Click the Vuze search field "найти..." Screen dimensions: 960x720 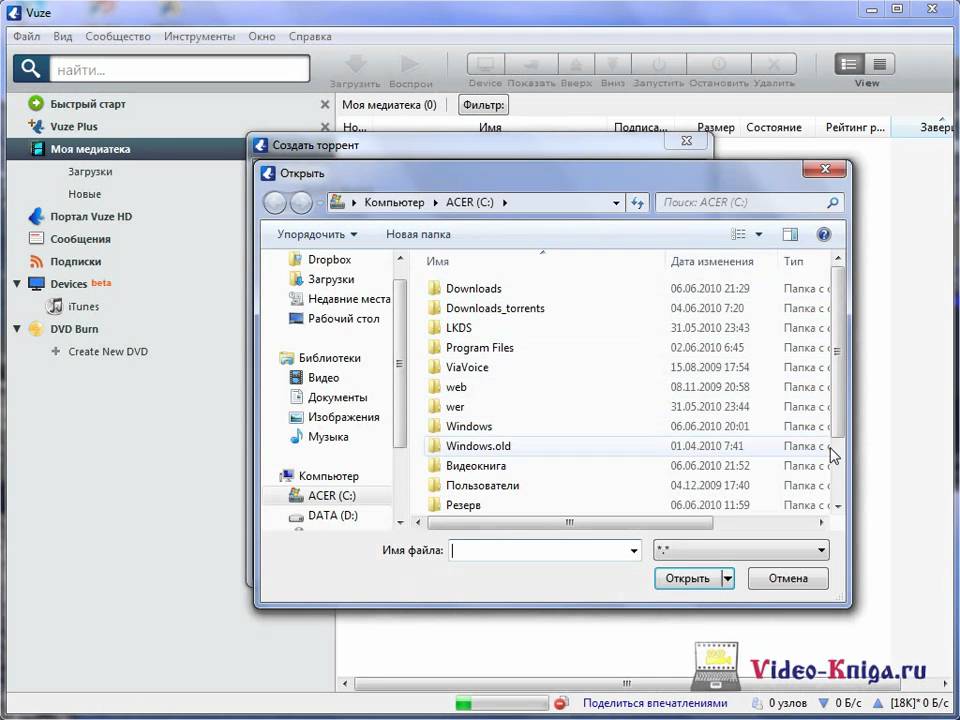(x=179, y=69)
